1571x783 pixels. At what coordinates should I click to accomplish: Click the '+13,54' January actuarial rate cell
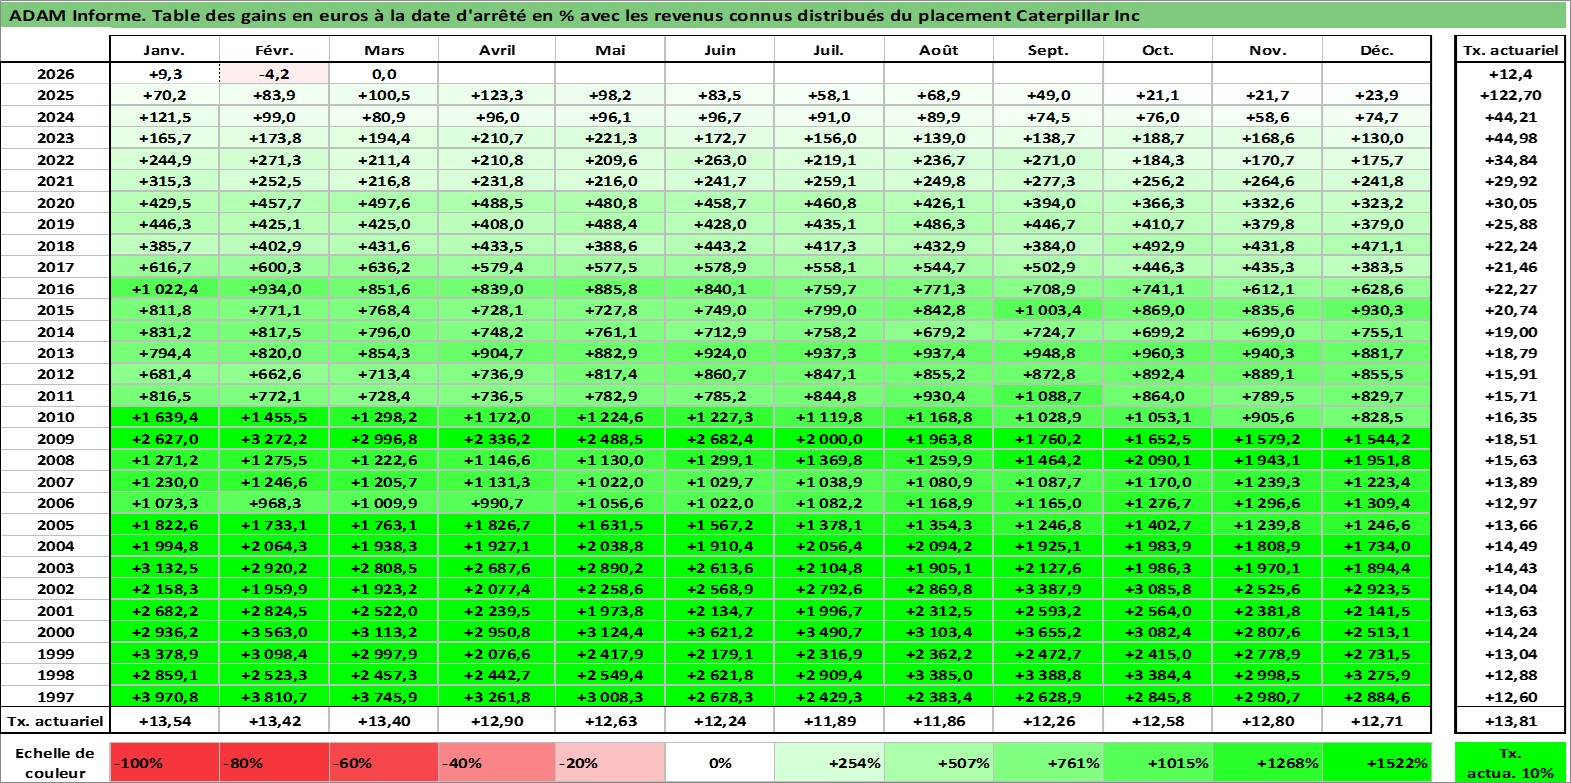164,721
